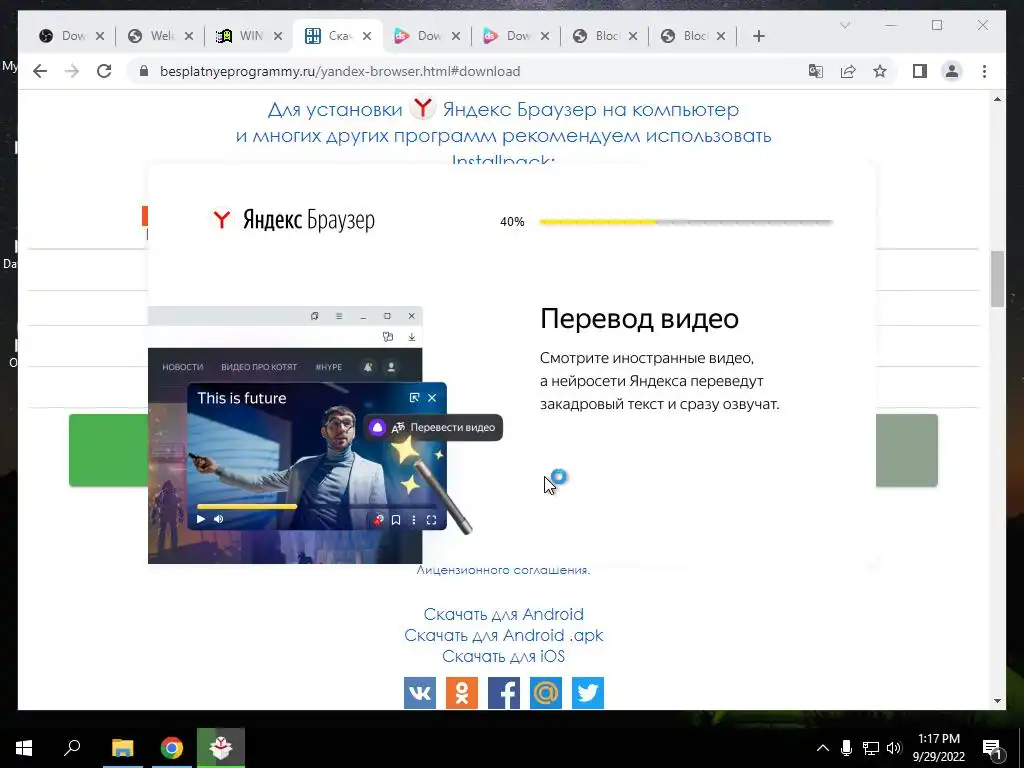This screenshot has width=1024, height=768.
Task: Click 'НОВОСТИ' in the illustration
Action: coord(182,367)
